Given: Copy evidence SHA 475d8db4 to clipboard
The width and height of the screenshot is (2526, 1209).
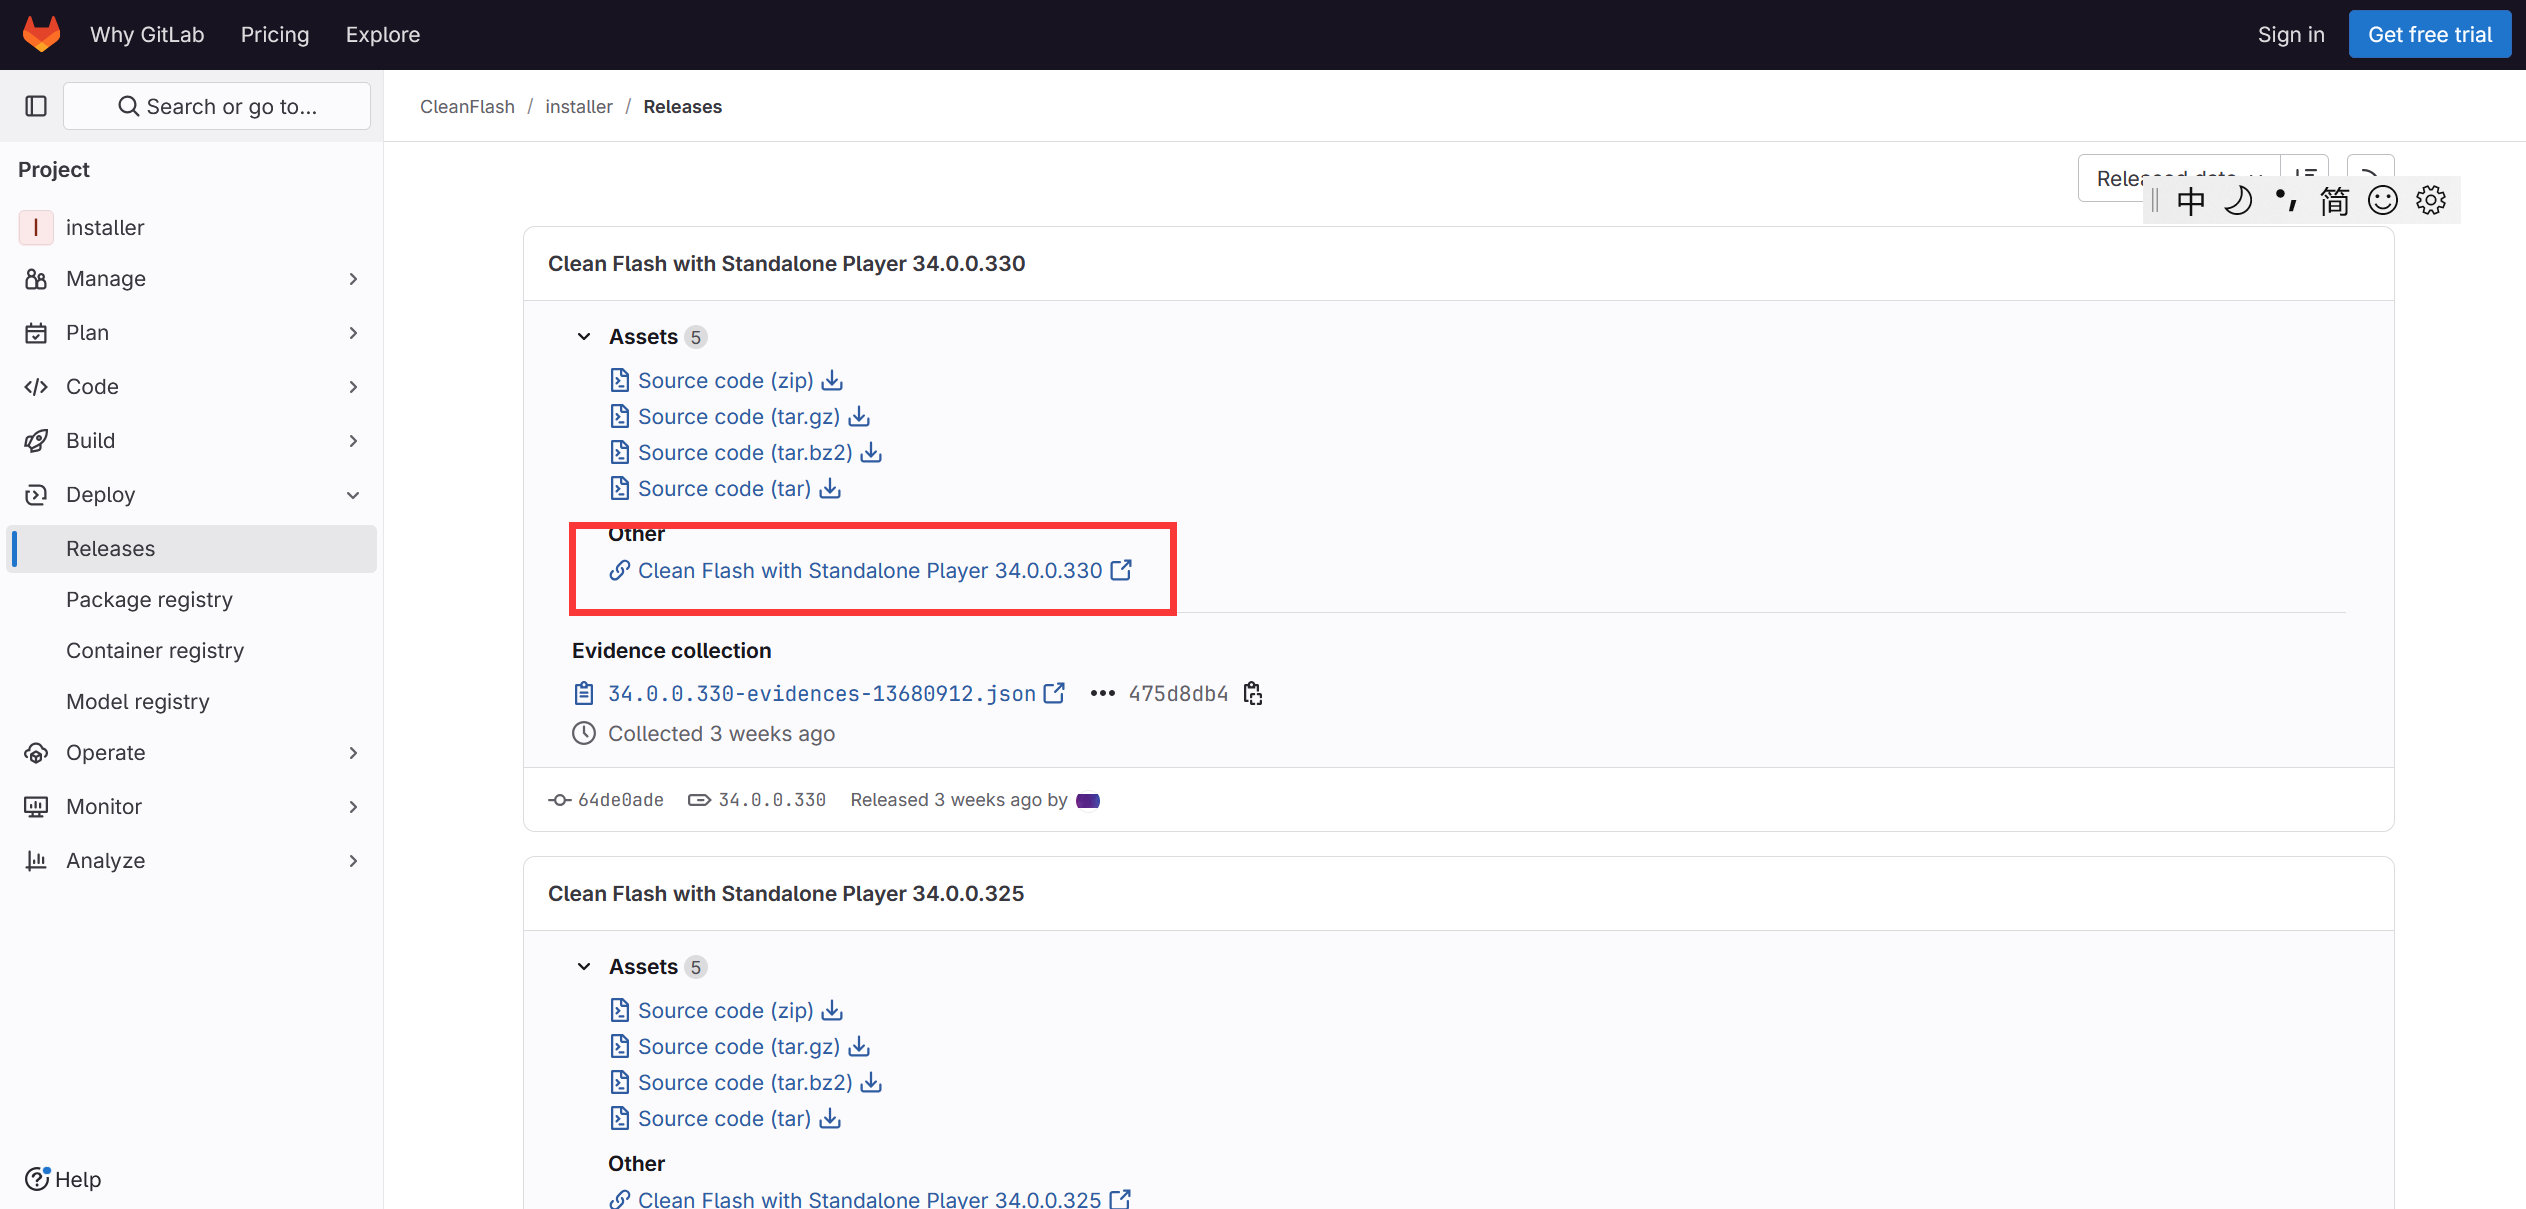Looking at the screenshot, I should [1253, 694].
